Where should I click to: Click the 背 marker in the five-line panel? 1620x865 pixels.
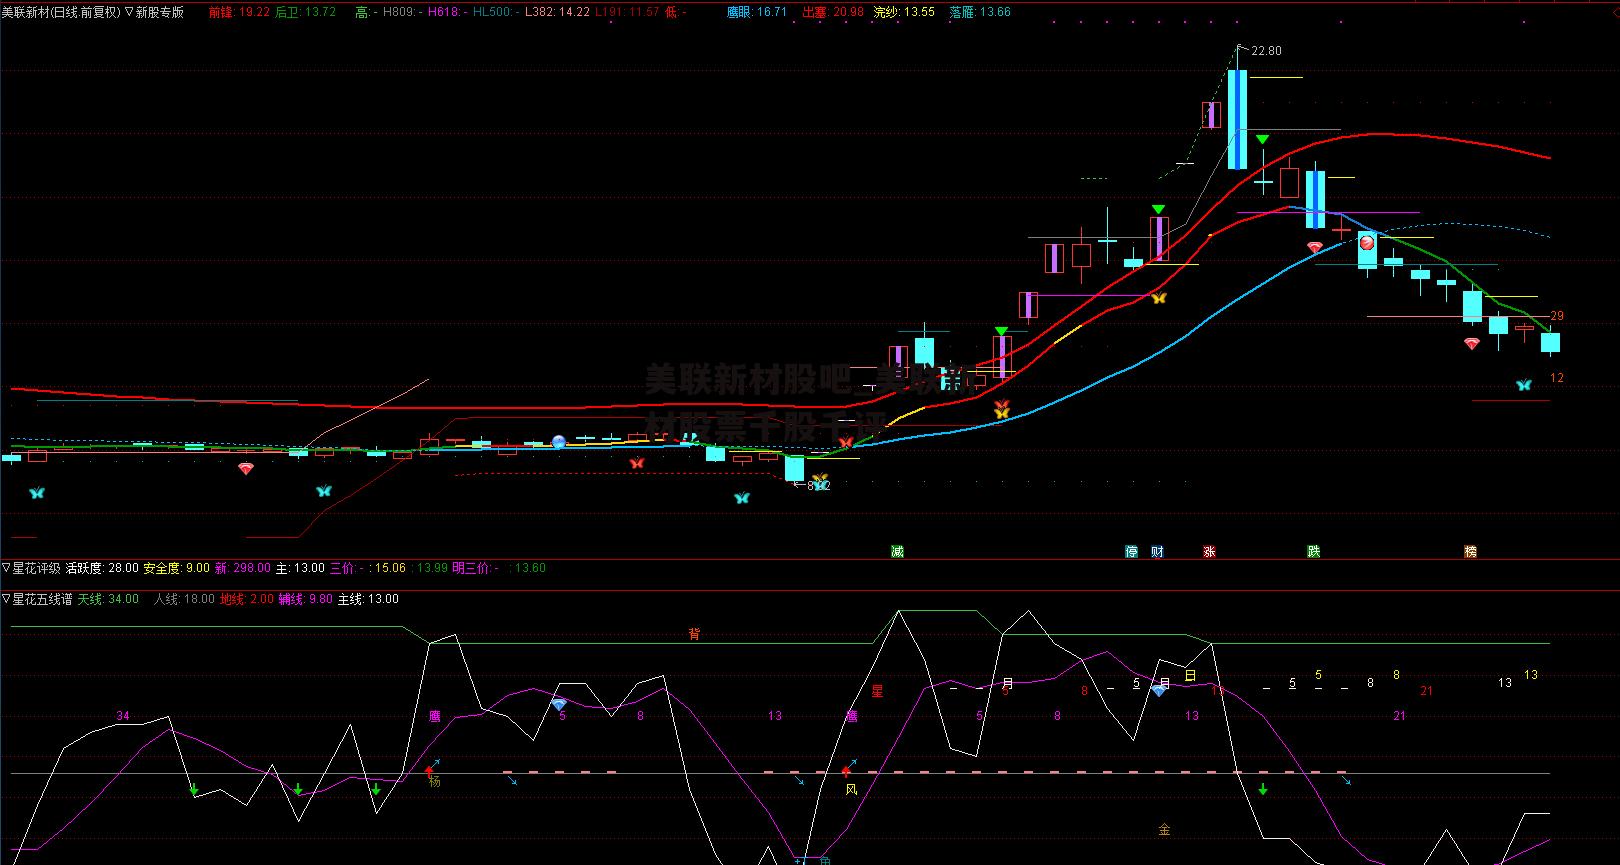click(694, 634)
